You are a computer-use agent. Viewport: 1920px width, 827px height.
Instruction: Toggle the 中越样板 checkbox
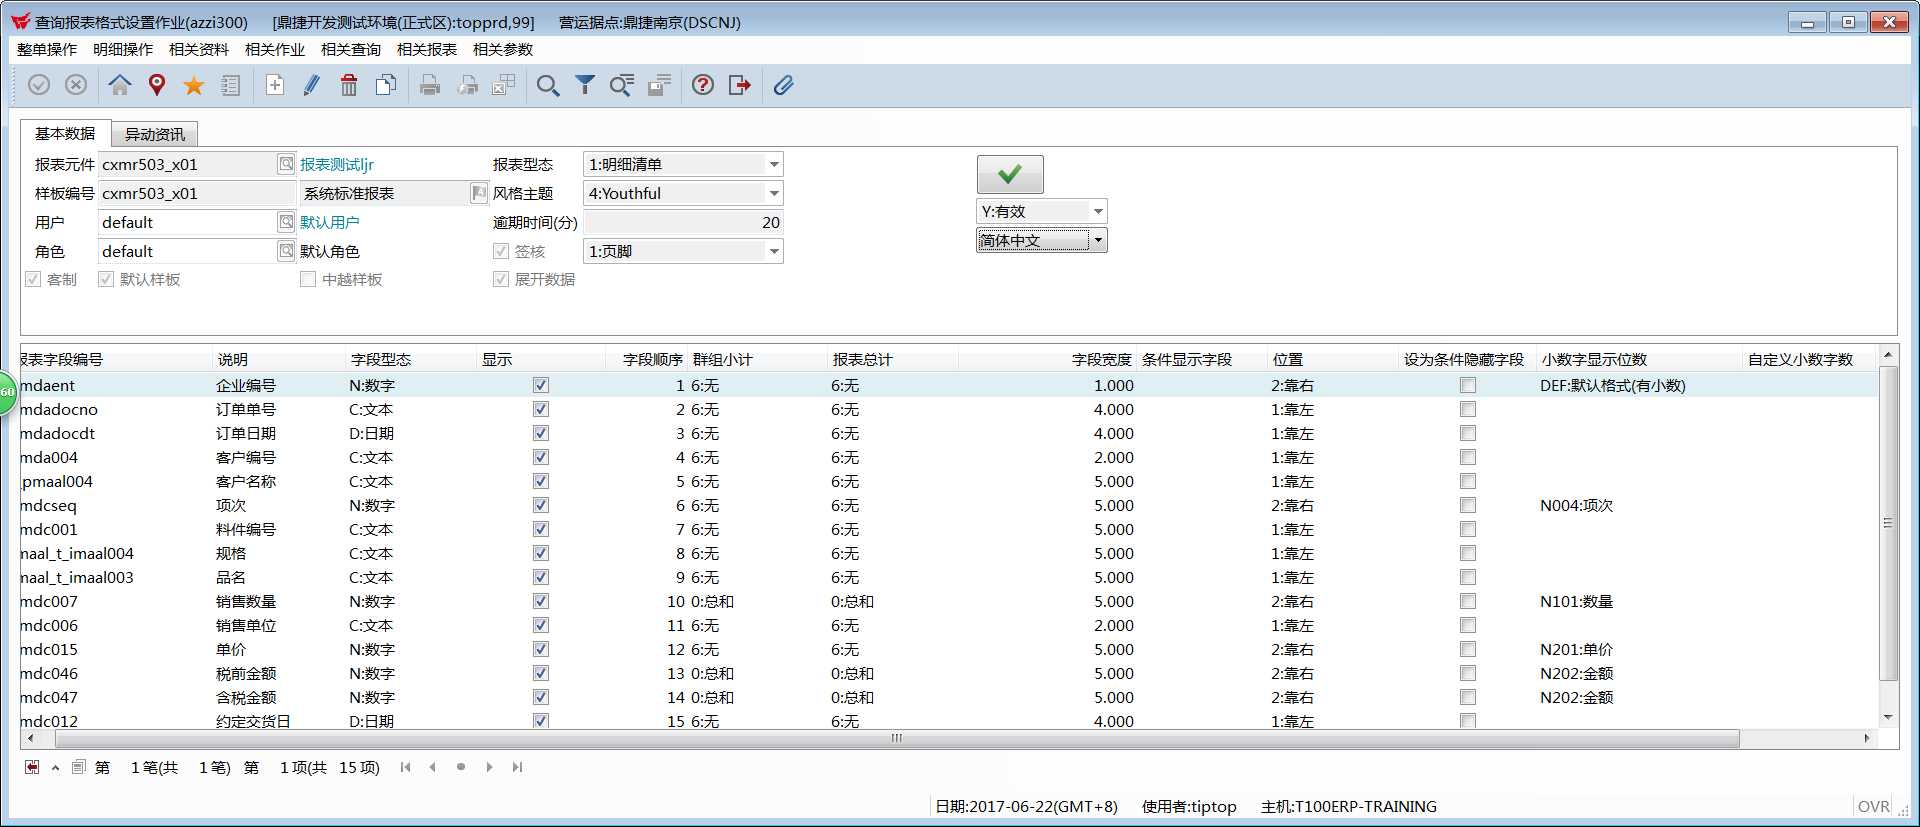(x=308, y=280)
